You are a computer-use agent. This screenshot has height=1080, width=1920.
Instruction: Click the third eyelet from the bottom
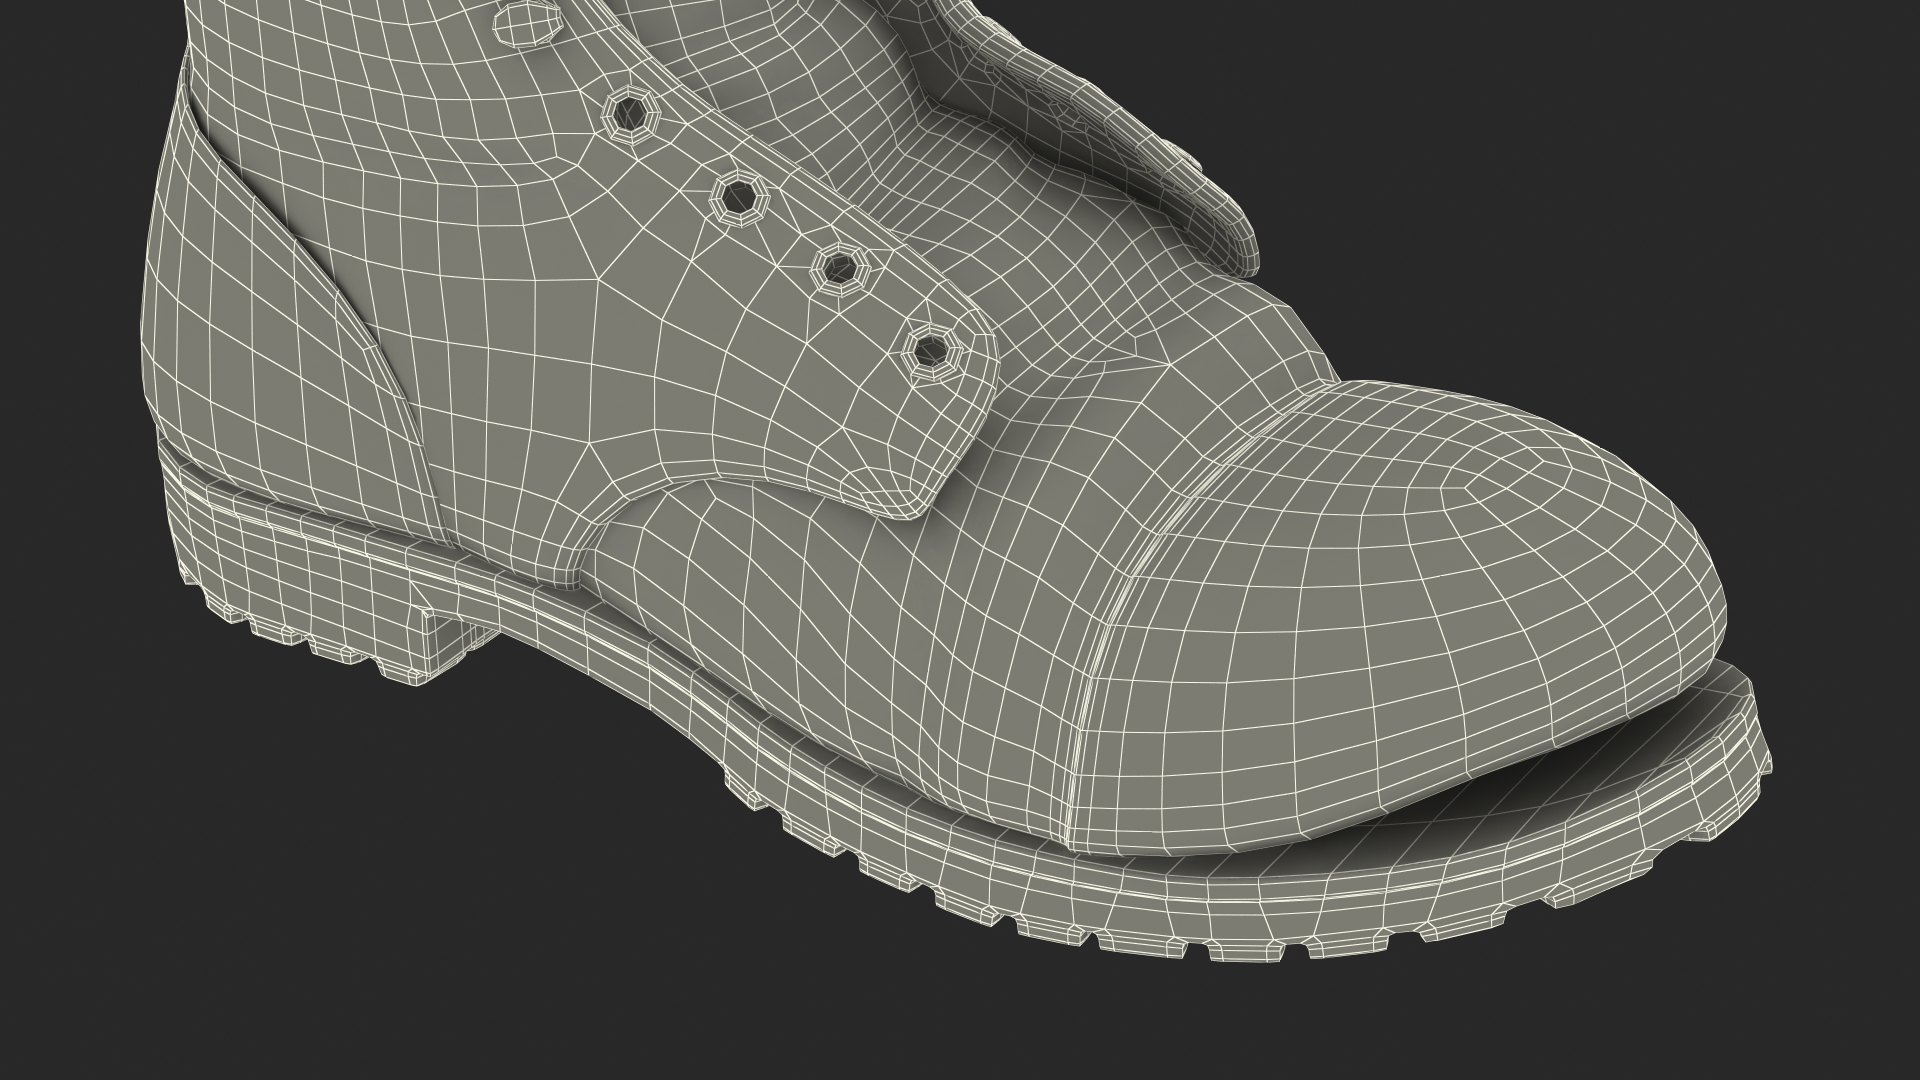click(739, 197)
